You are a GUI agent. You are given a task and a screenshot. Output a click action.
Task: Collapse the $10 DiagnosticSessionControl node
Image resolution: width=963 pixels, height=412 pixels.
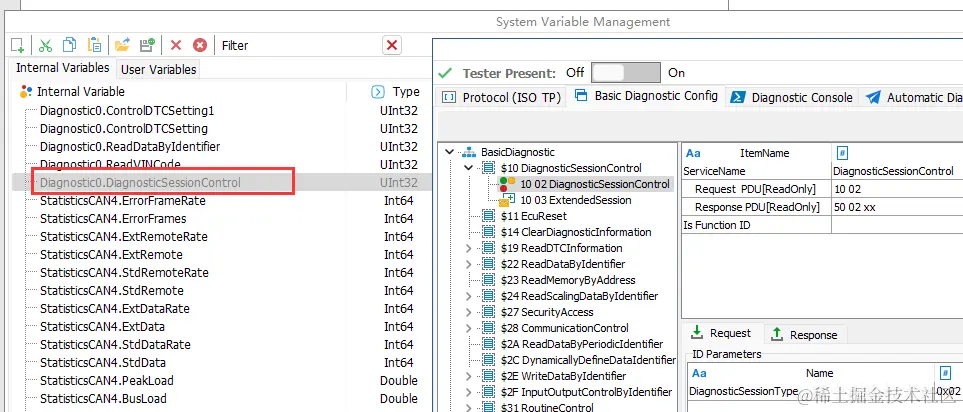(x=469, y=168)
